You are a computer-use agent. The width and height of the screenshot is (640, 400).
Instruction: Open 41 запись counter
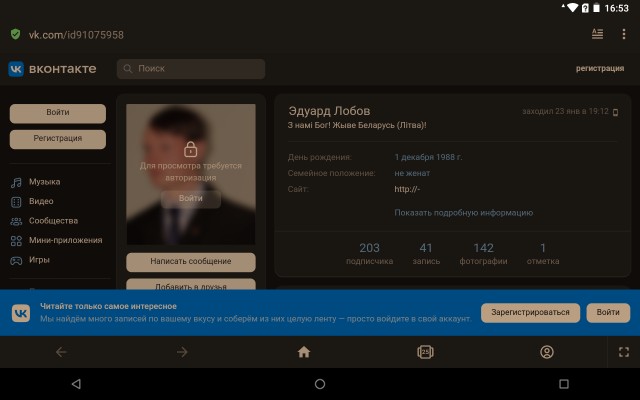426,254
